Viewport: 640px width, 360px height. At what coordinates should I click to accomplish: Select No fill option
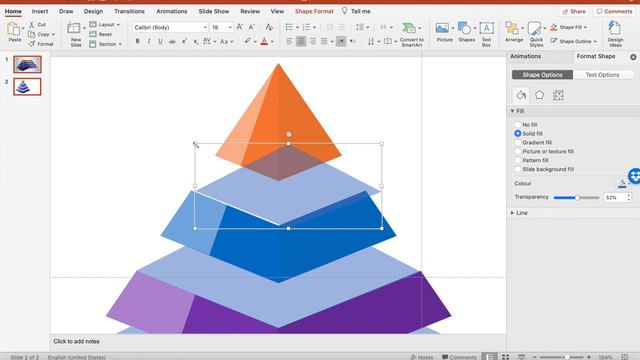pos(518,124)
